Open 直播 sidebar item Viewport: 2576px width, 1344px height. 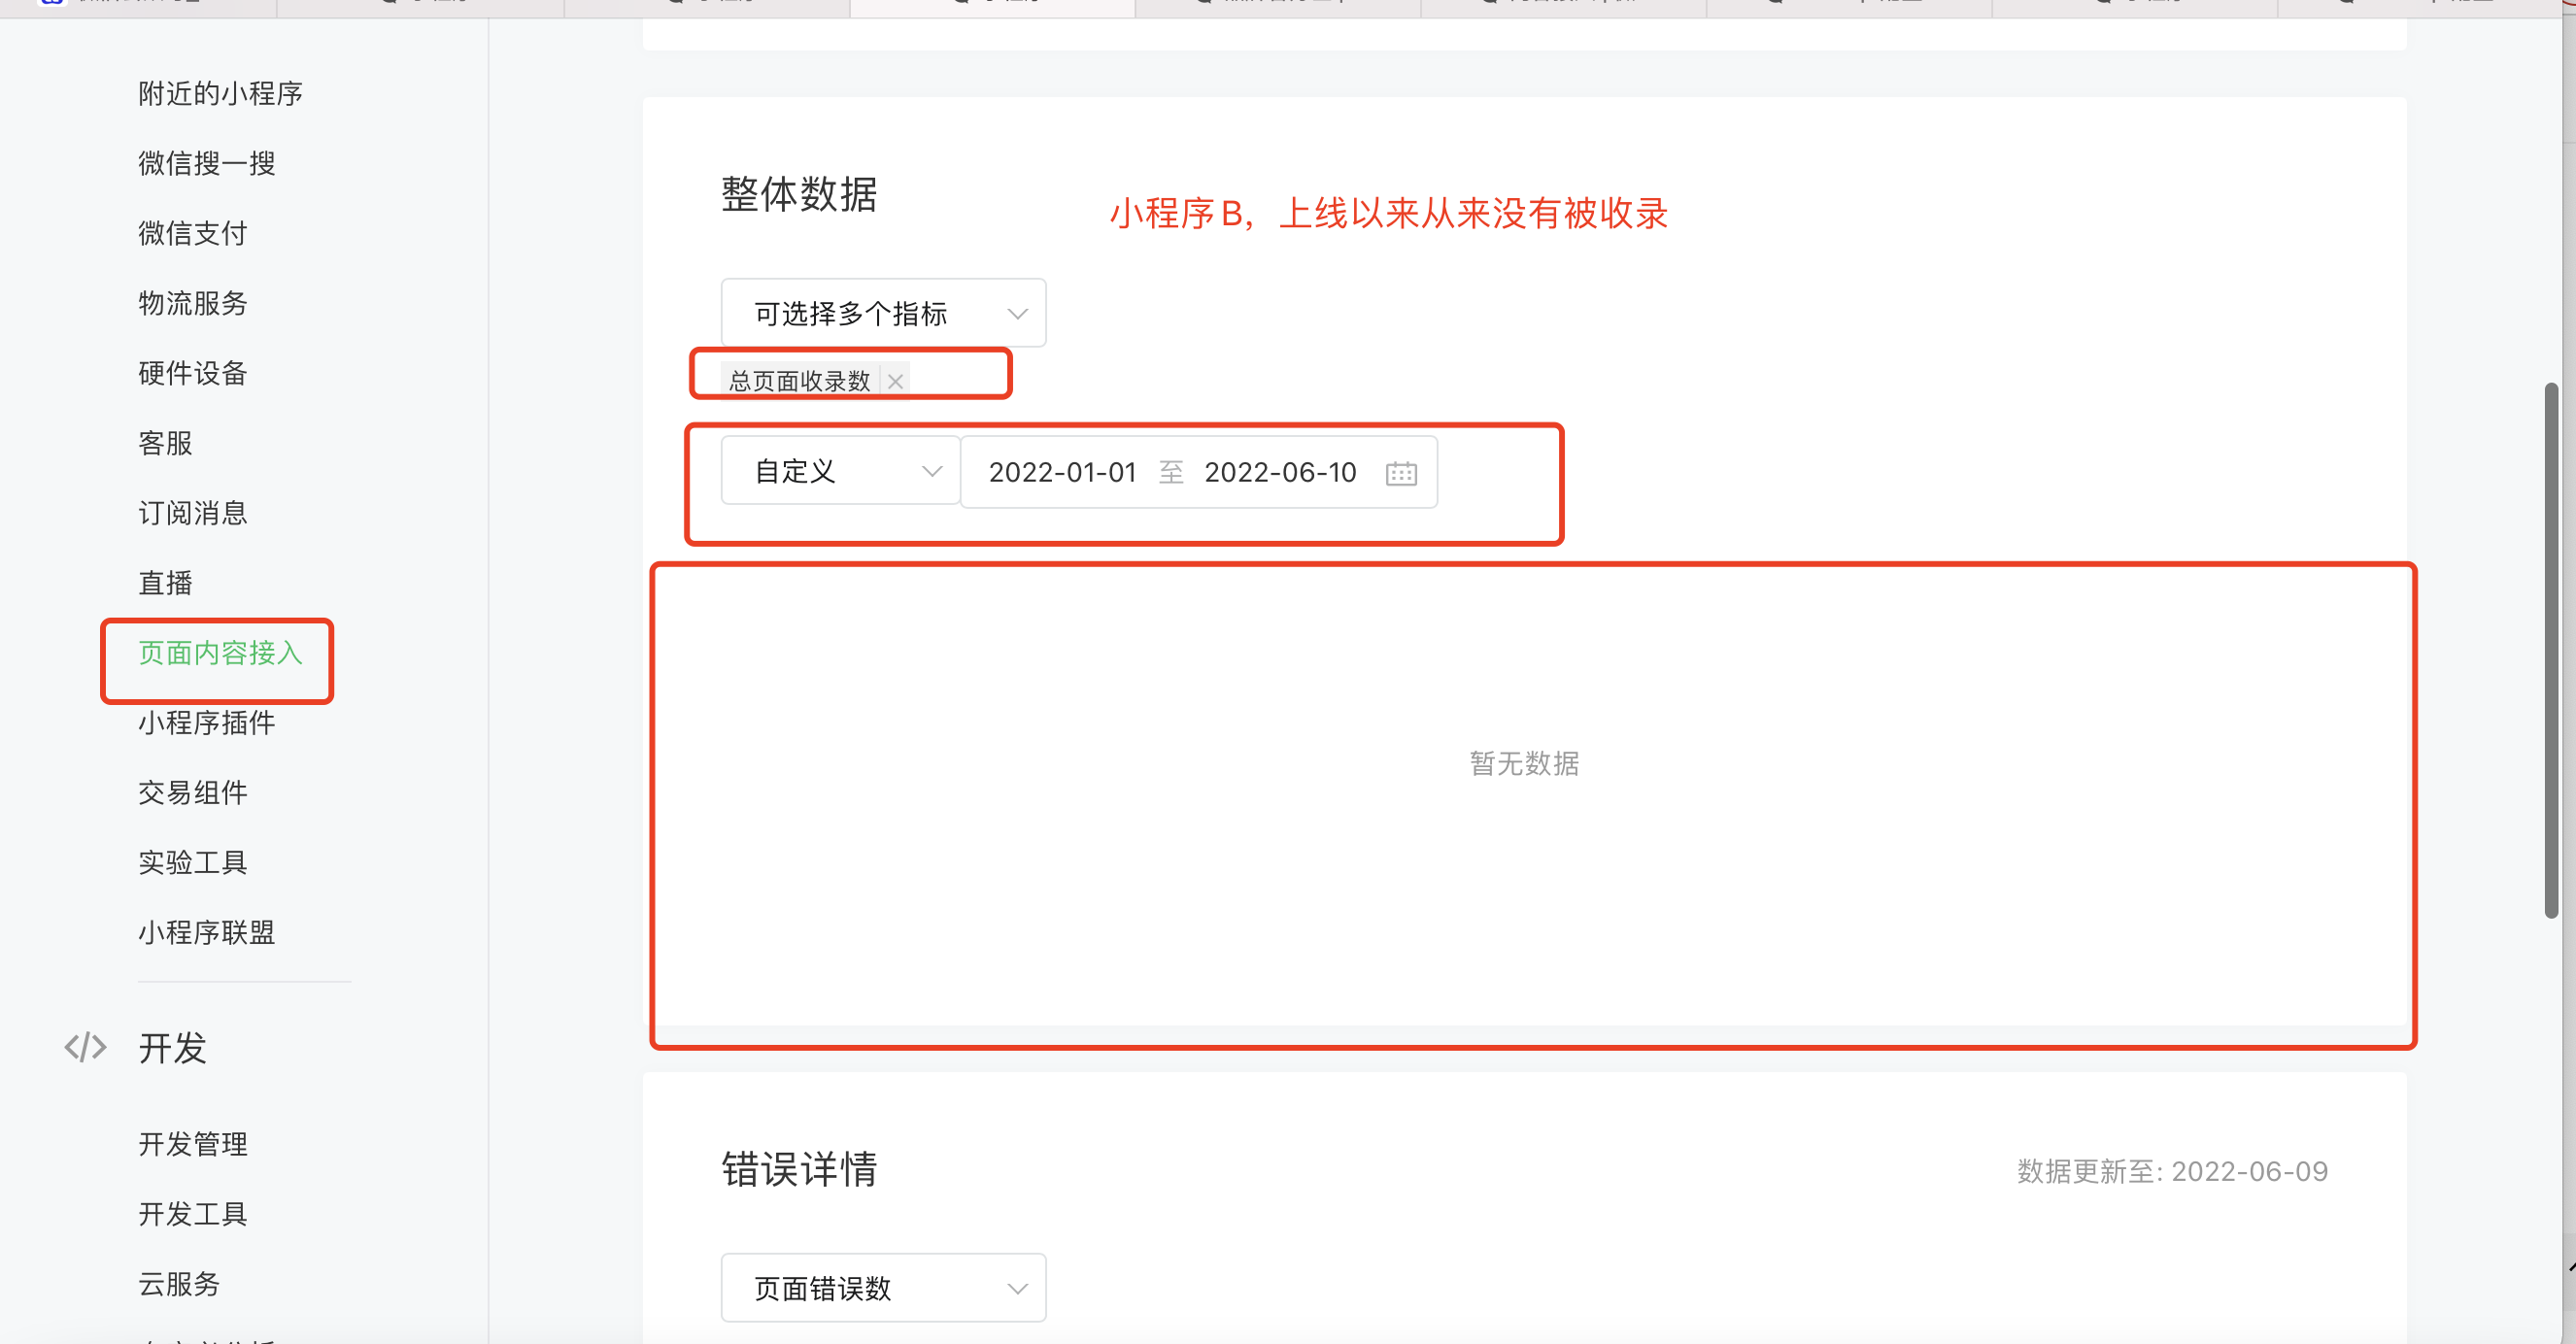point(165,583)
